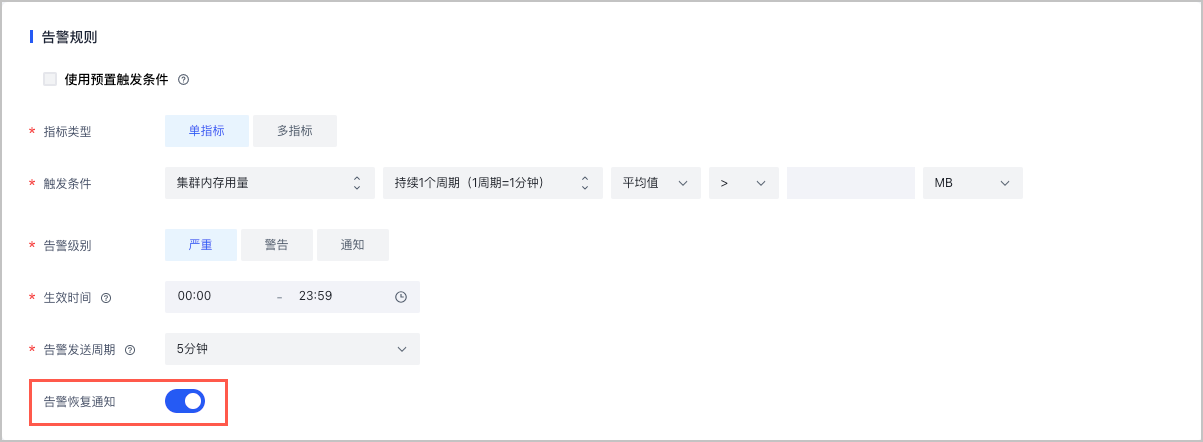Click the 00:00 start time field
The height and width of the screenshot is (442, 1203).
tap(217, 297)
